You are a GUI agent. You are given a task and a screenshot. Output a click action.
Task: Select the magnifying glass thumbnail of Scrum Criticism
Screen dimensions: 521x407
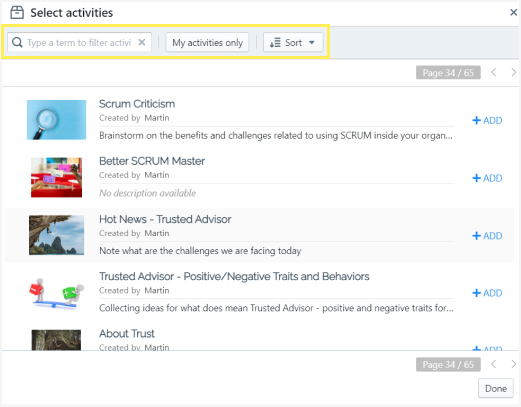click(x=56, y=120)
